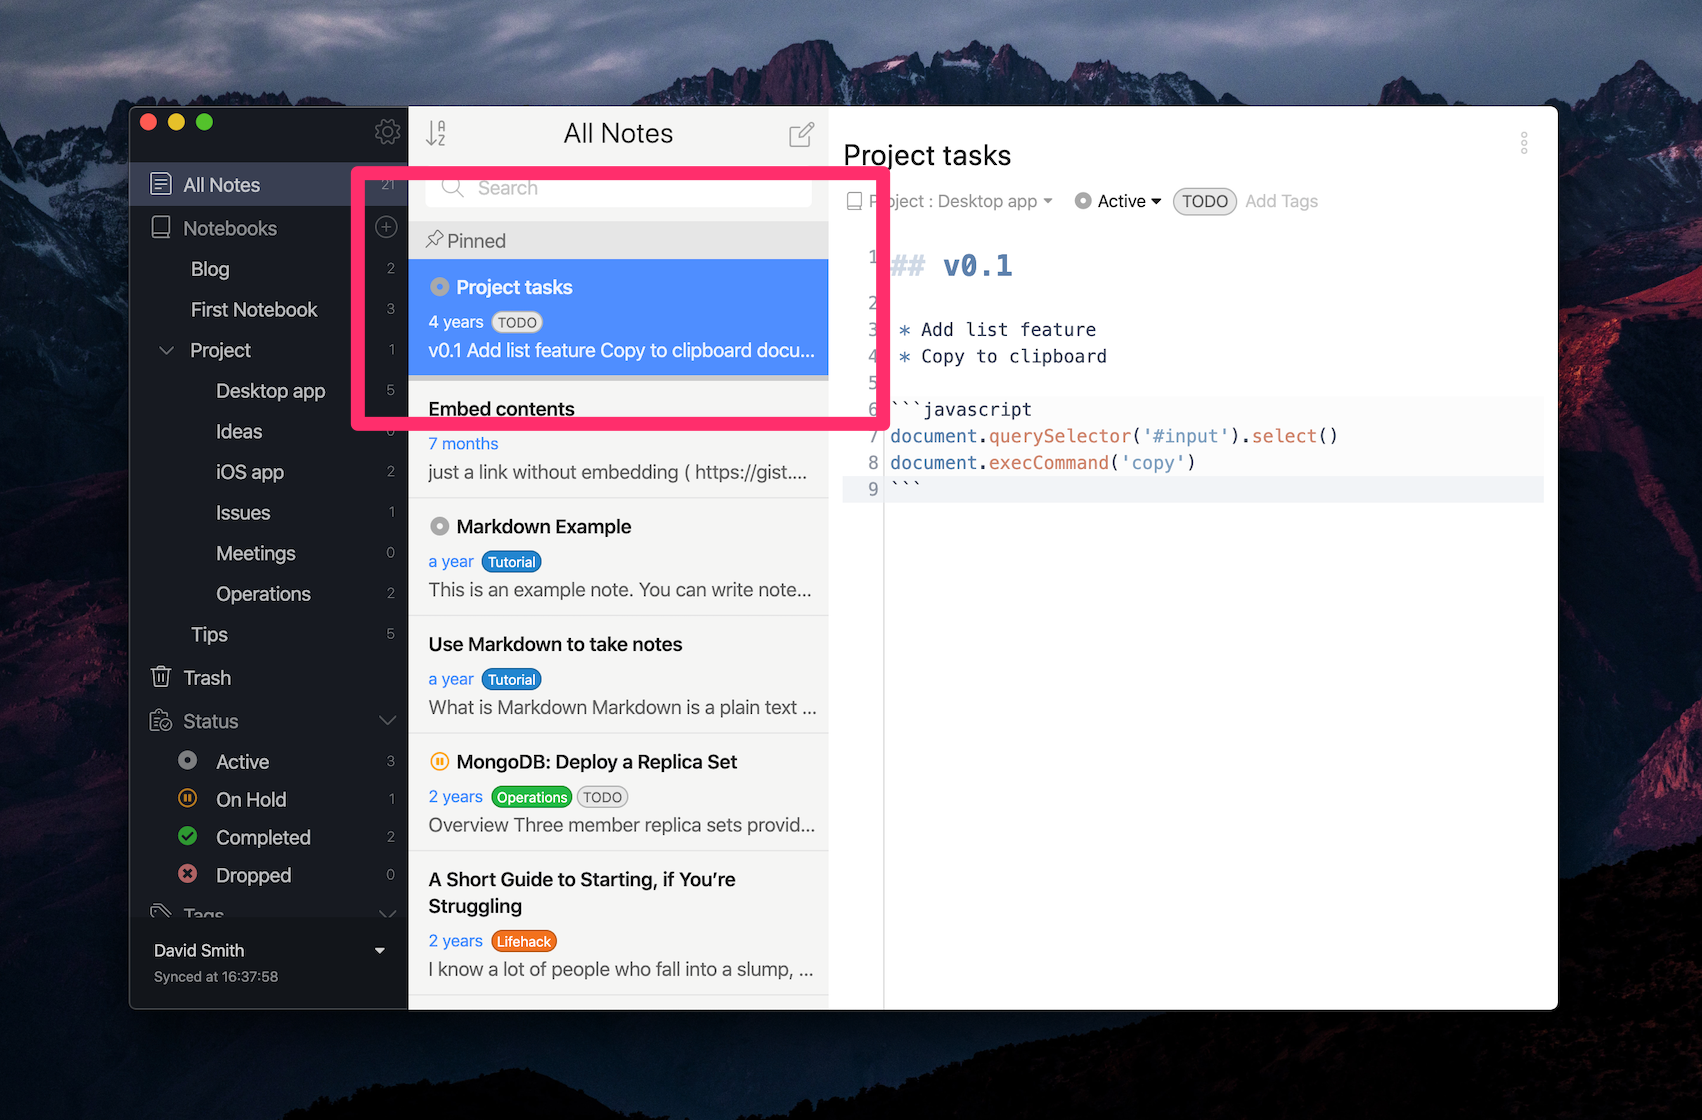This screenshot has height=1120, width=1702.
Task: Select the Completed status filter
Action: (x=263, y=837)
